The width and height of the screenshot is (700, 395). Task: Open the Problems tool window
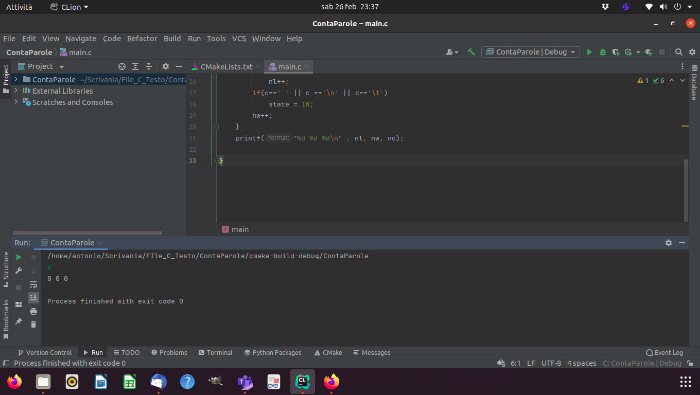(169, 353)
